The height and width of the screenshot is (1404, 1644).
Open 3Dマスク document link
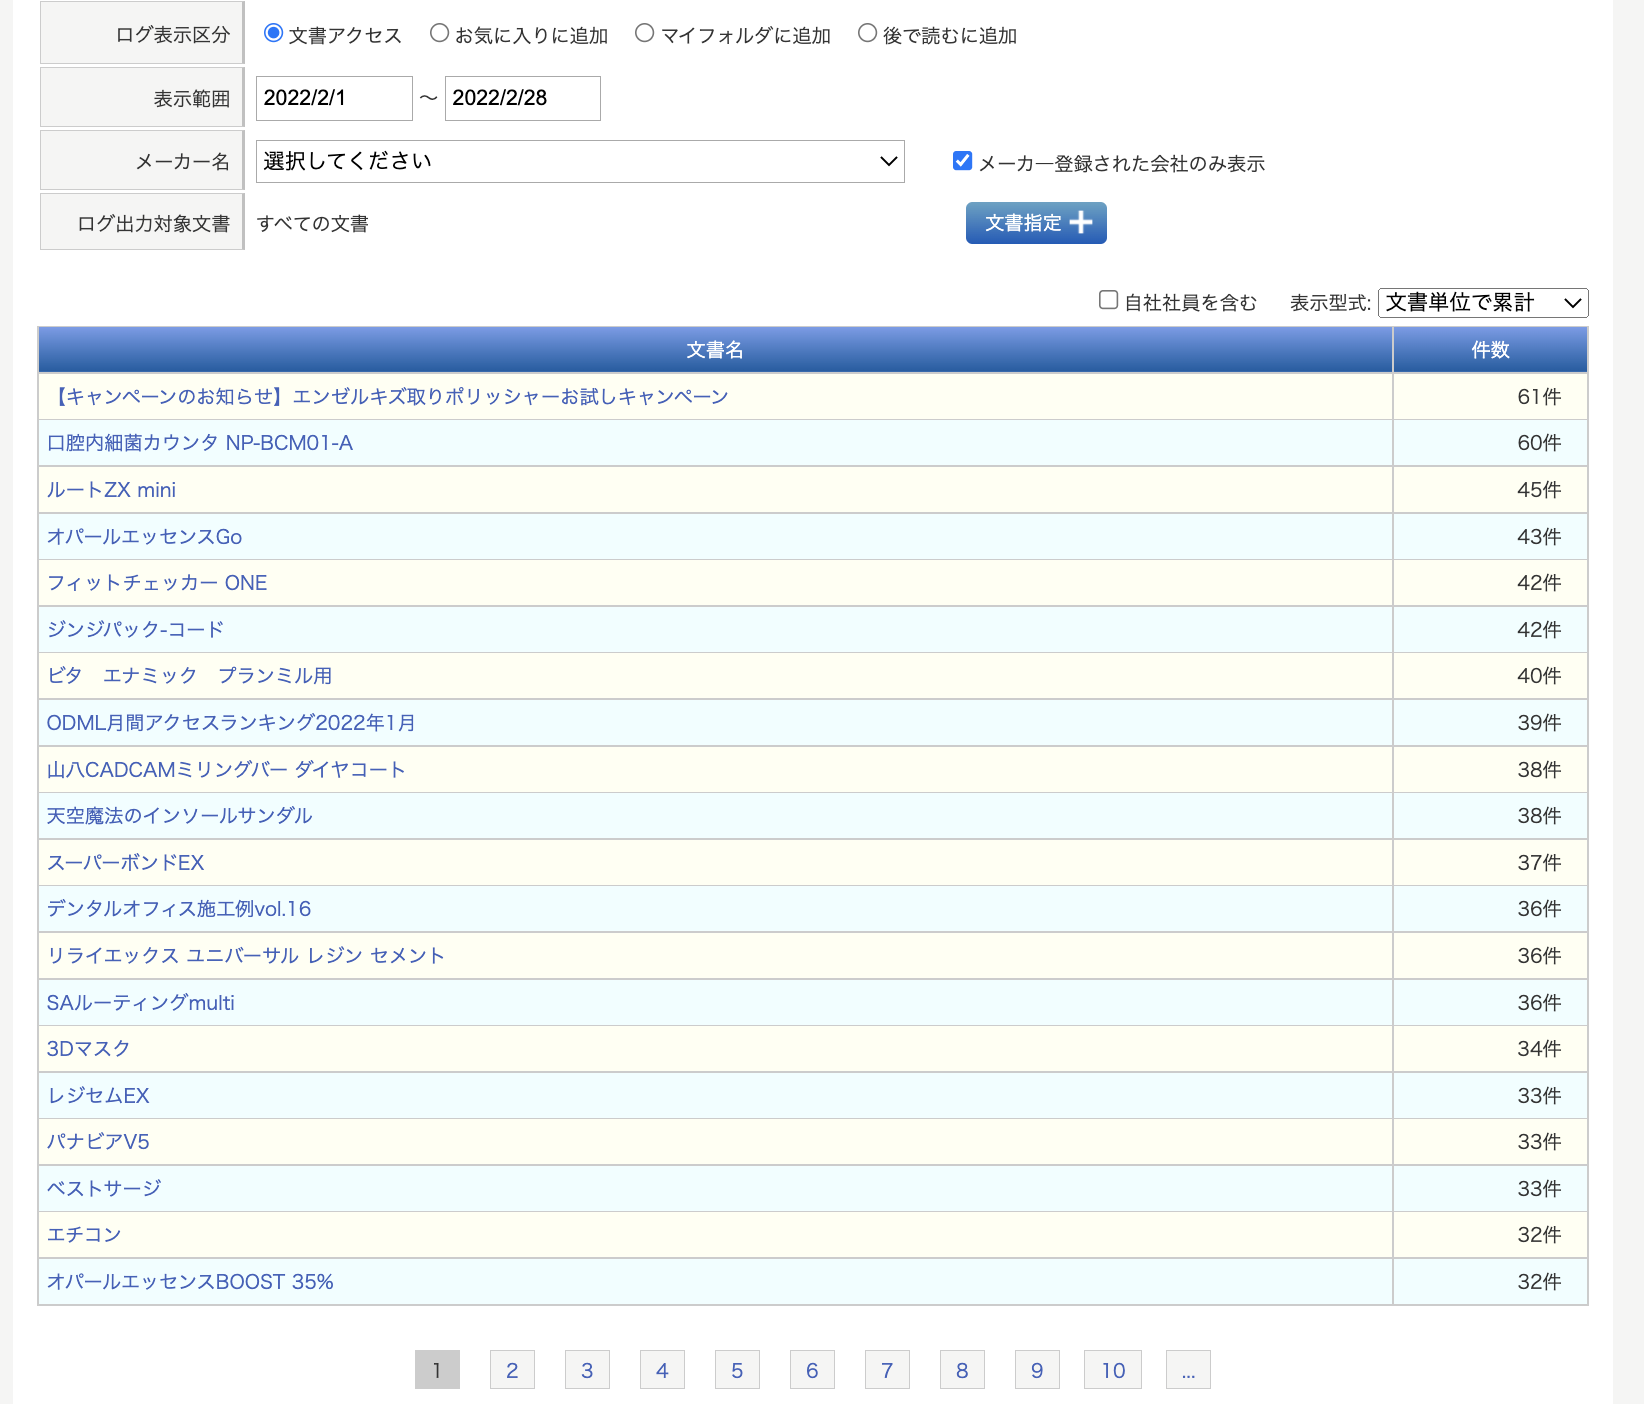[88, 1049]
